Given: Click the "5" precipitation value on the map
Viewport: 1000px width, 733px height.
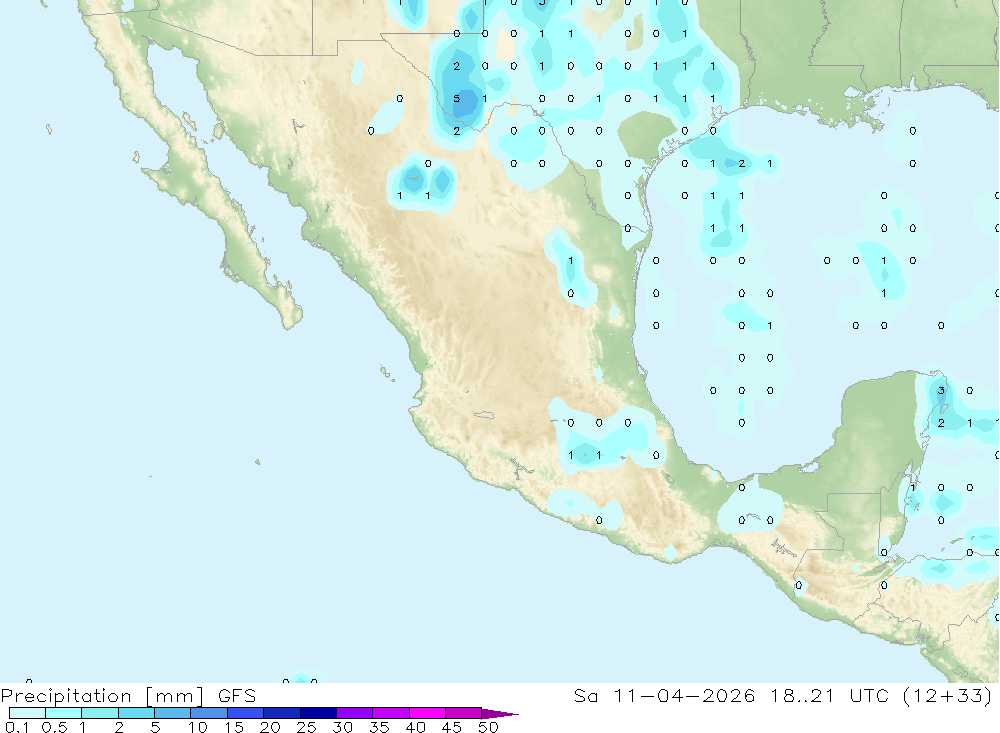Looking at the screenshot, I should pyautogui.click(x=457, y=98).
